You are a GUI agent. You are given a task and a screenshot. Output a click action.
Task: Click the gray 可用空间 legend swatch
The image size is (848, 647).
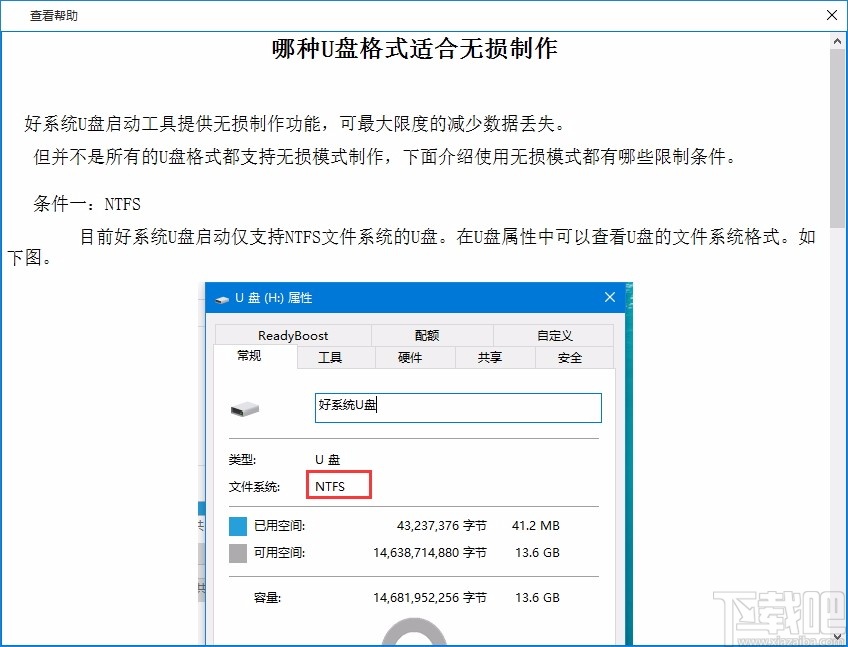tap(237, 552)
